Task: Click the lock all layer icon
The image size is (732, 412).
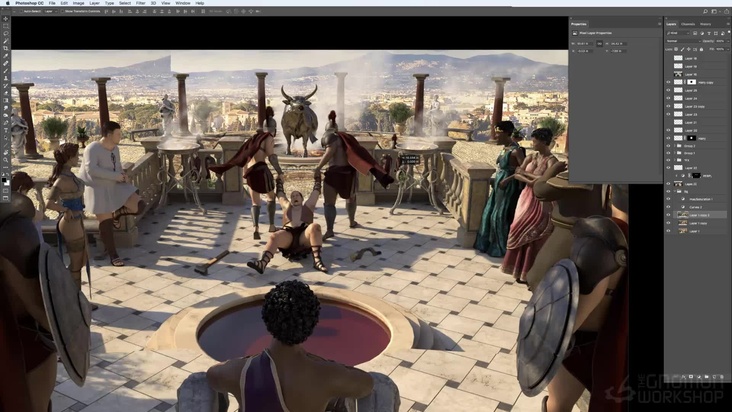Action: click(700, 48)
